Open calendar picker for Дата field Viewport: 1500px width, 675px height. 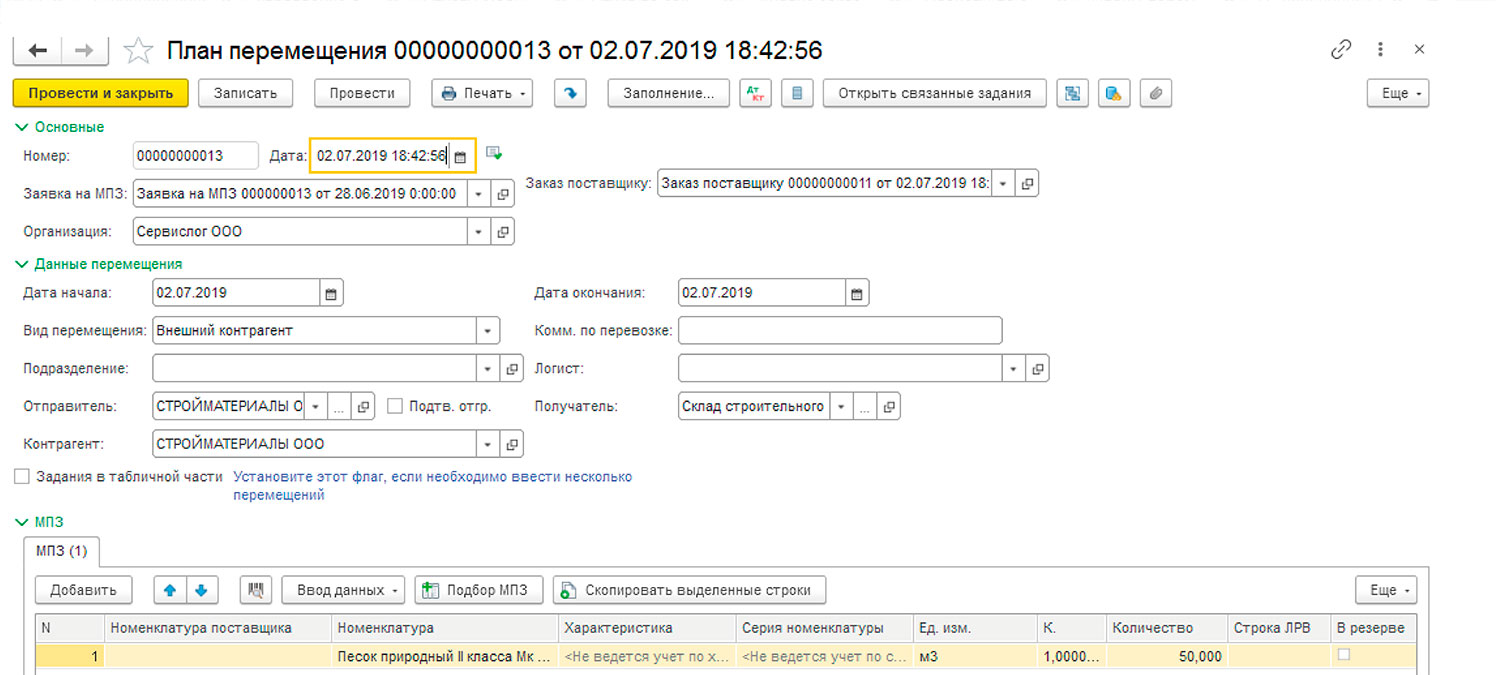click(x=460, y=156)
